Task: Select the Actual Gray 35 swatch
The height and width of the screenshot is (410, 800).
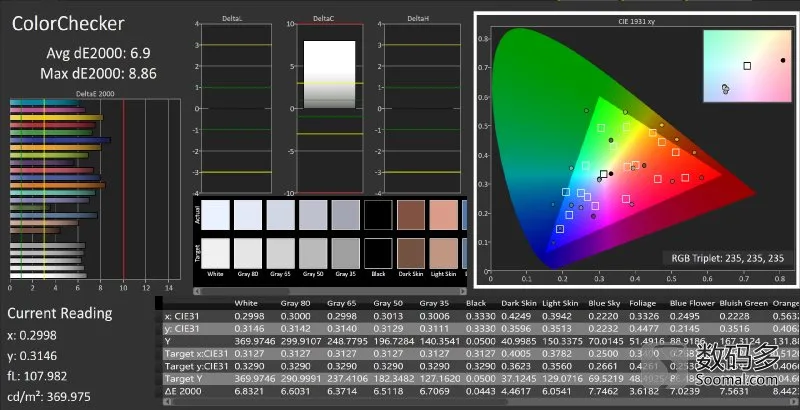Action: 346,215
